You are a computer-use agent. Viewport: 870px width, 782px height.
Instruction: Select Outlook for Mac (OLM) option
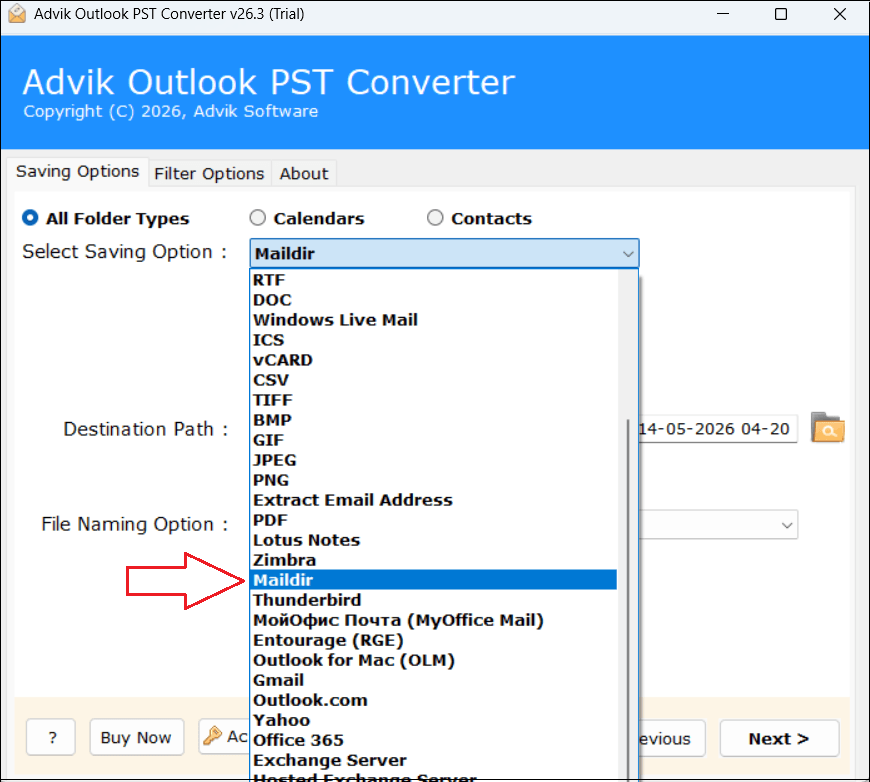pyautogui.click(x=433, y=659)
